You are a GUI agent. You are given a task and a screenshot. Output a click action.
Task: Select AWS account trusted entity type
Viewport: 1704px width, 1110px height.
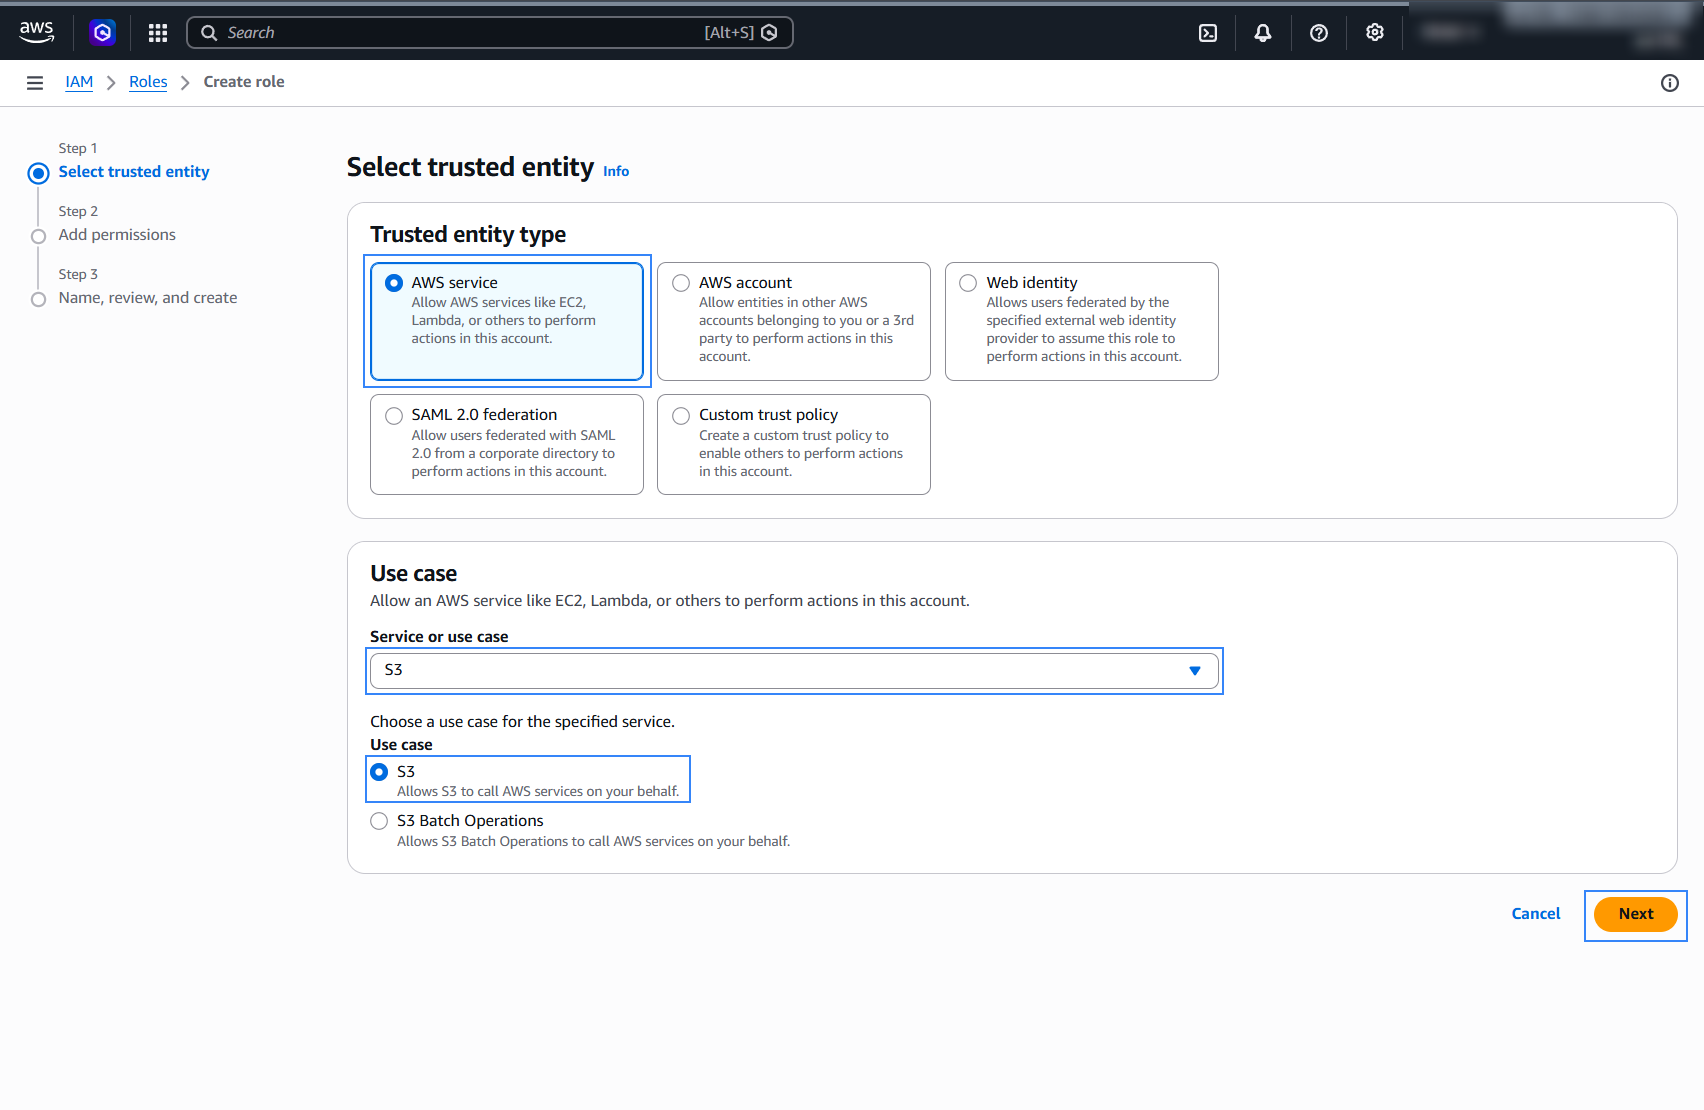(x=794, y=321)
